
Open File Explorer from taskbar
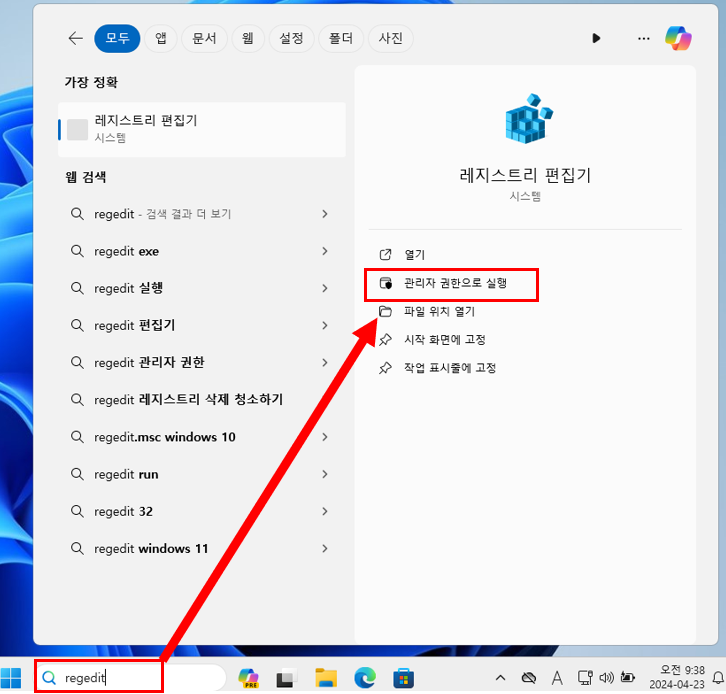tap(326, 678)
